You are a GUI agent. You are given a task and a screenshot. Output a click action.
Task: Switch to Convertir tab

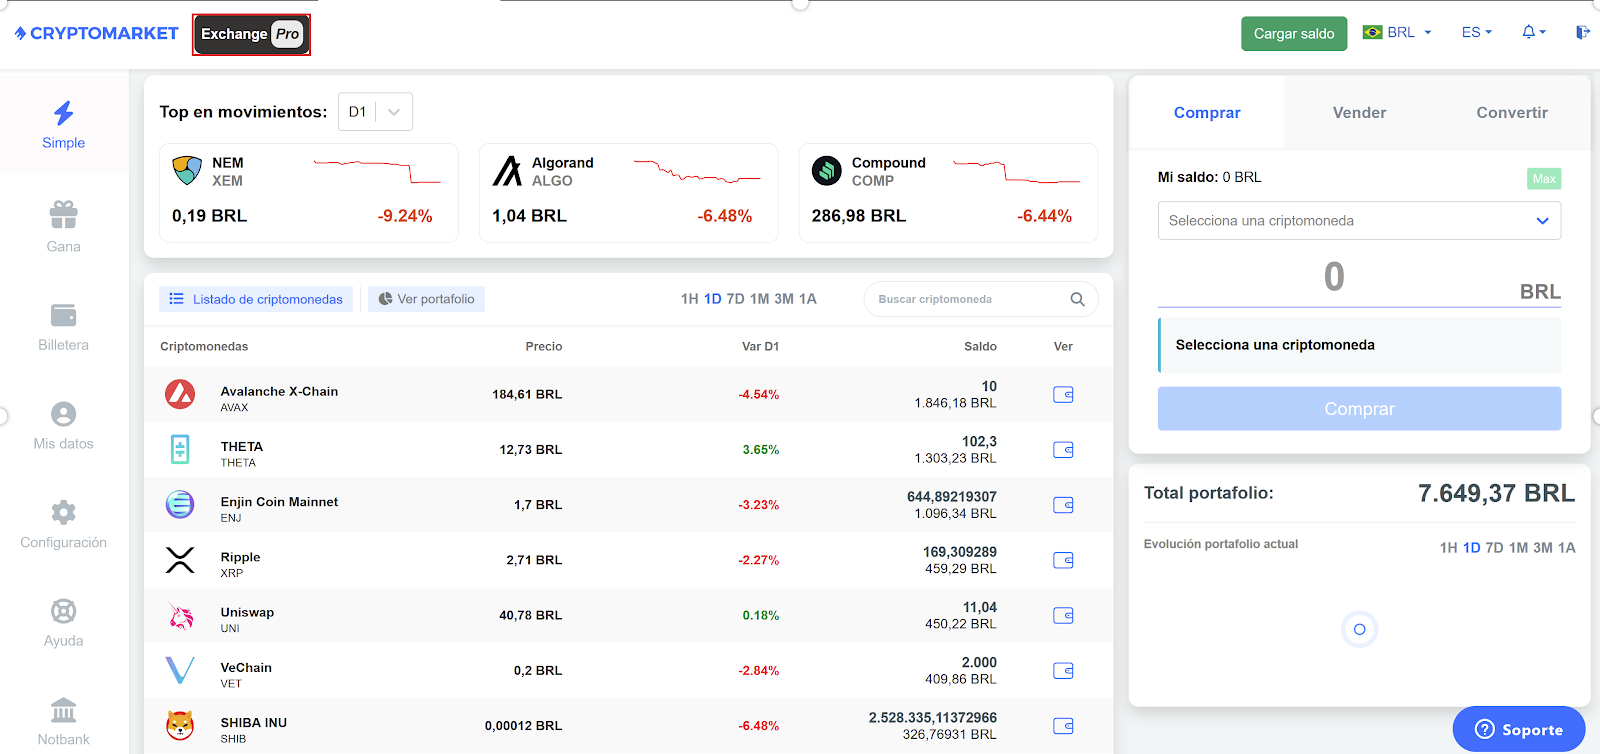[1512, 113]
